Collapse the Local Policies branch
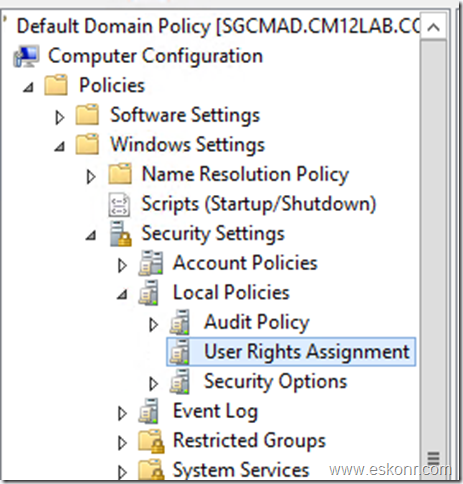The width and height of the screenshot is (463, 484). pyautogui.click(x=122, y=294)
